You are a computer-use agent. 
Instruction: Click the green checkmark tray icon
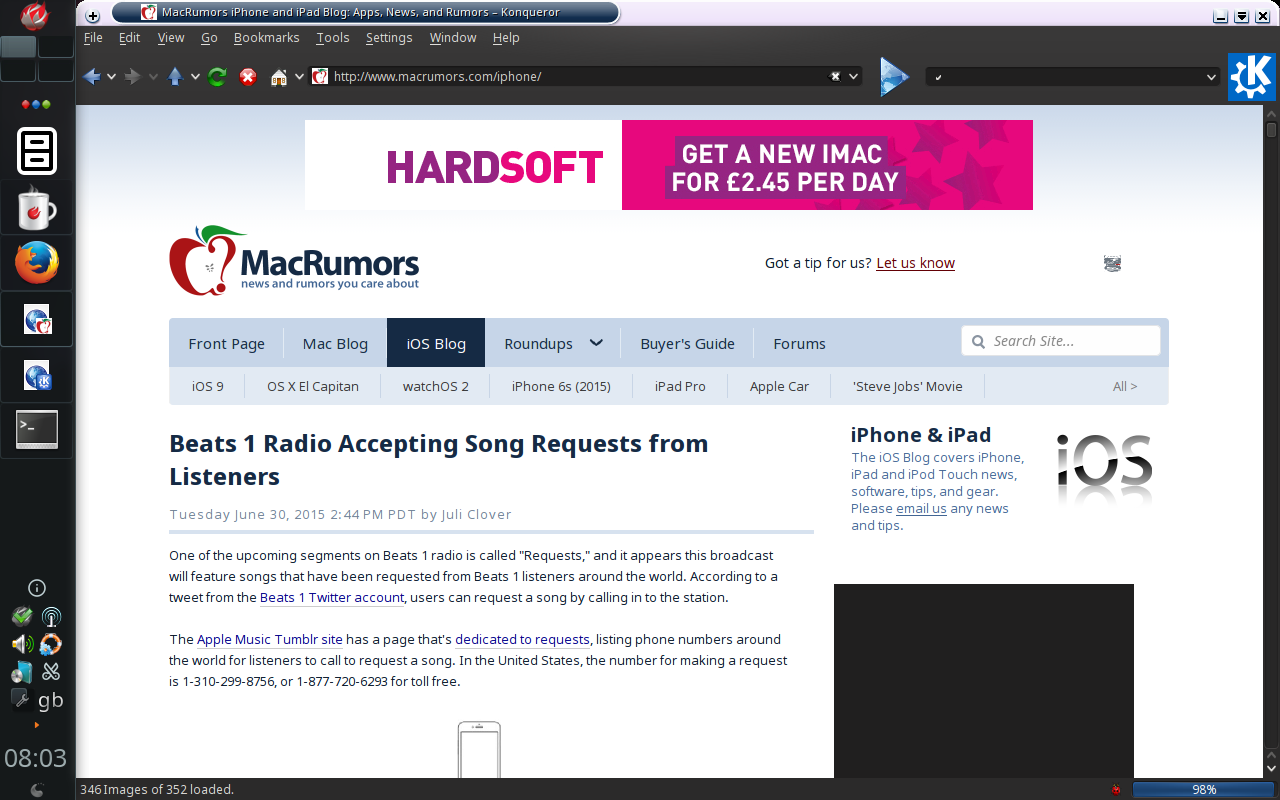(x=22, y=617)
